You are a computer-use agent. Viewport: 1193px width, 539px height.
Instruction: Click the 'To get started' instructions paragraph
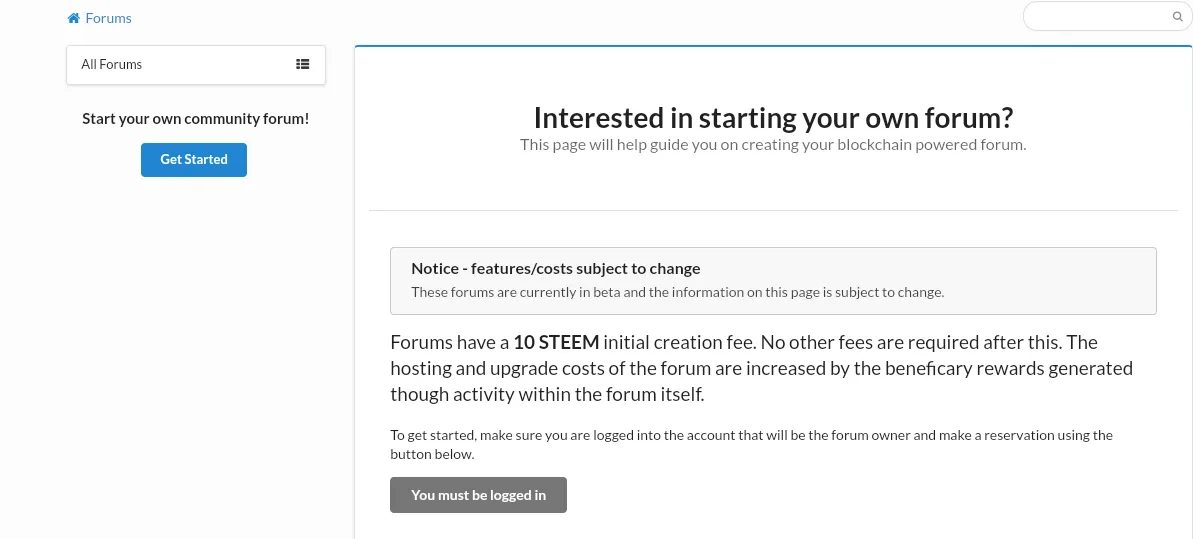pyautogui.click(x=752, y=445)
